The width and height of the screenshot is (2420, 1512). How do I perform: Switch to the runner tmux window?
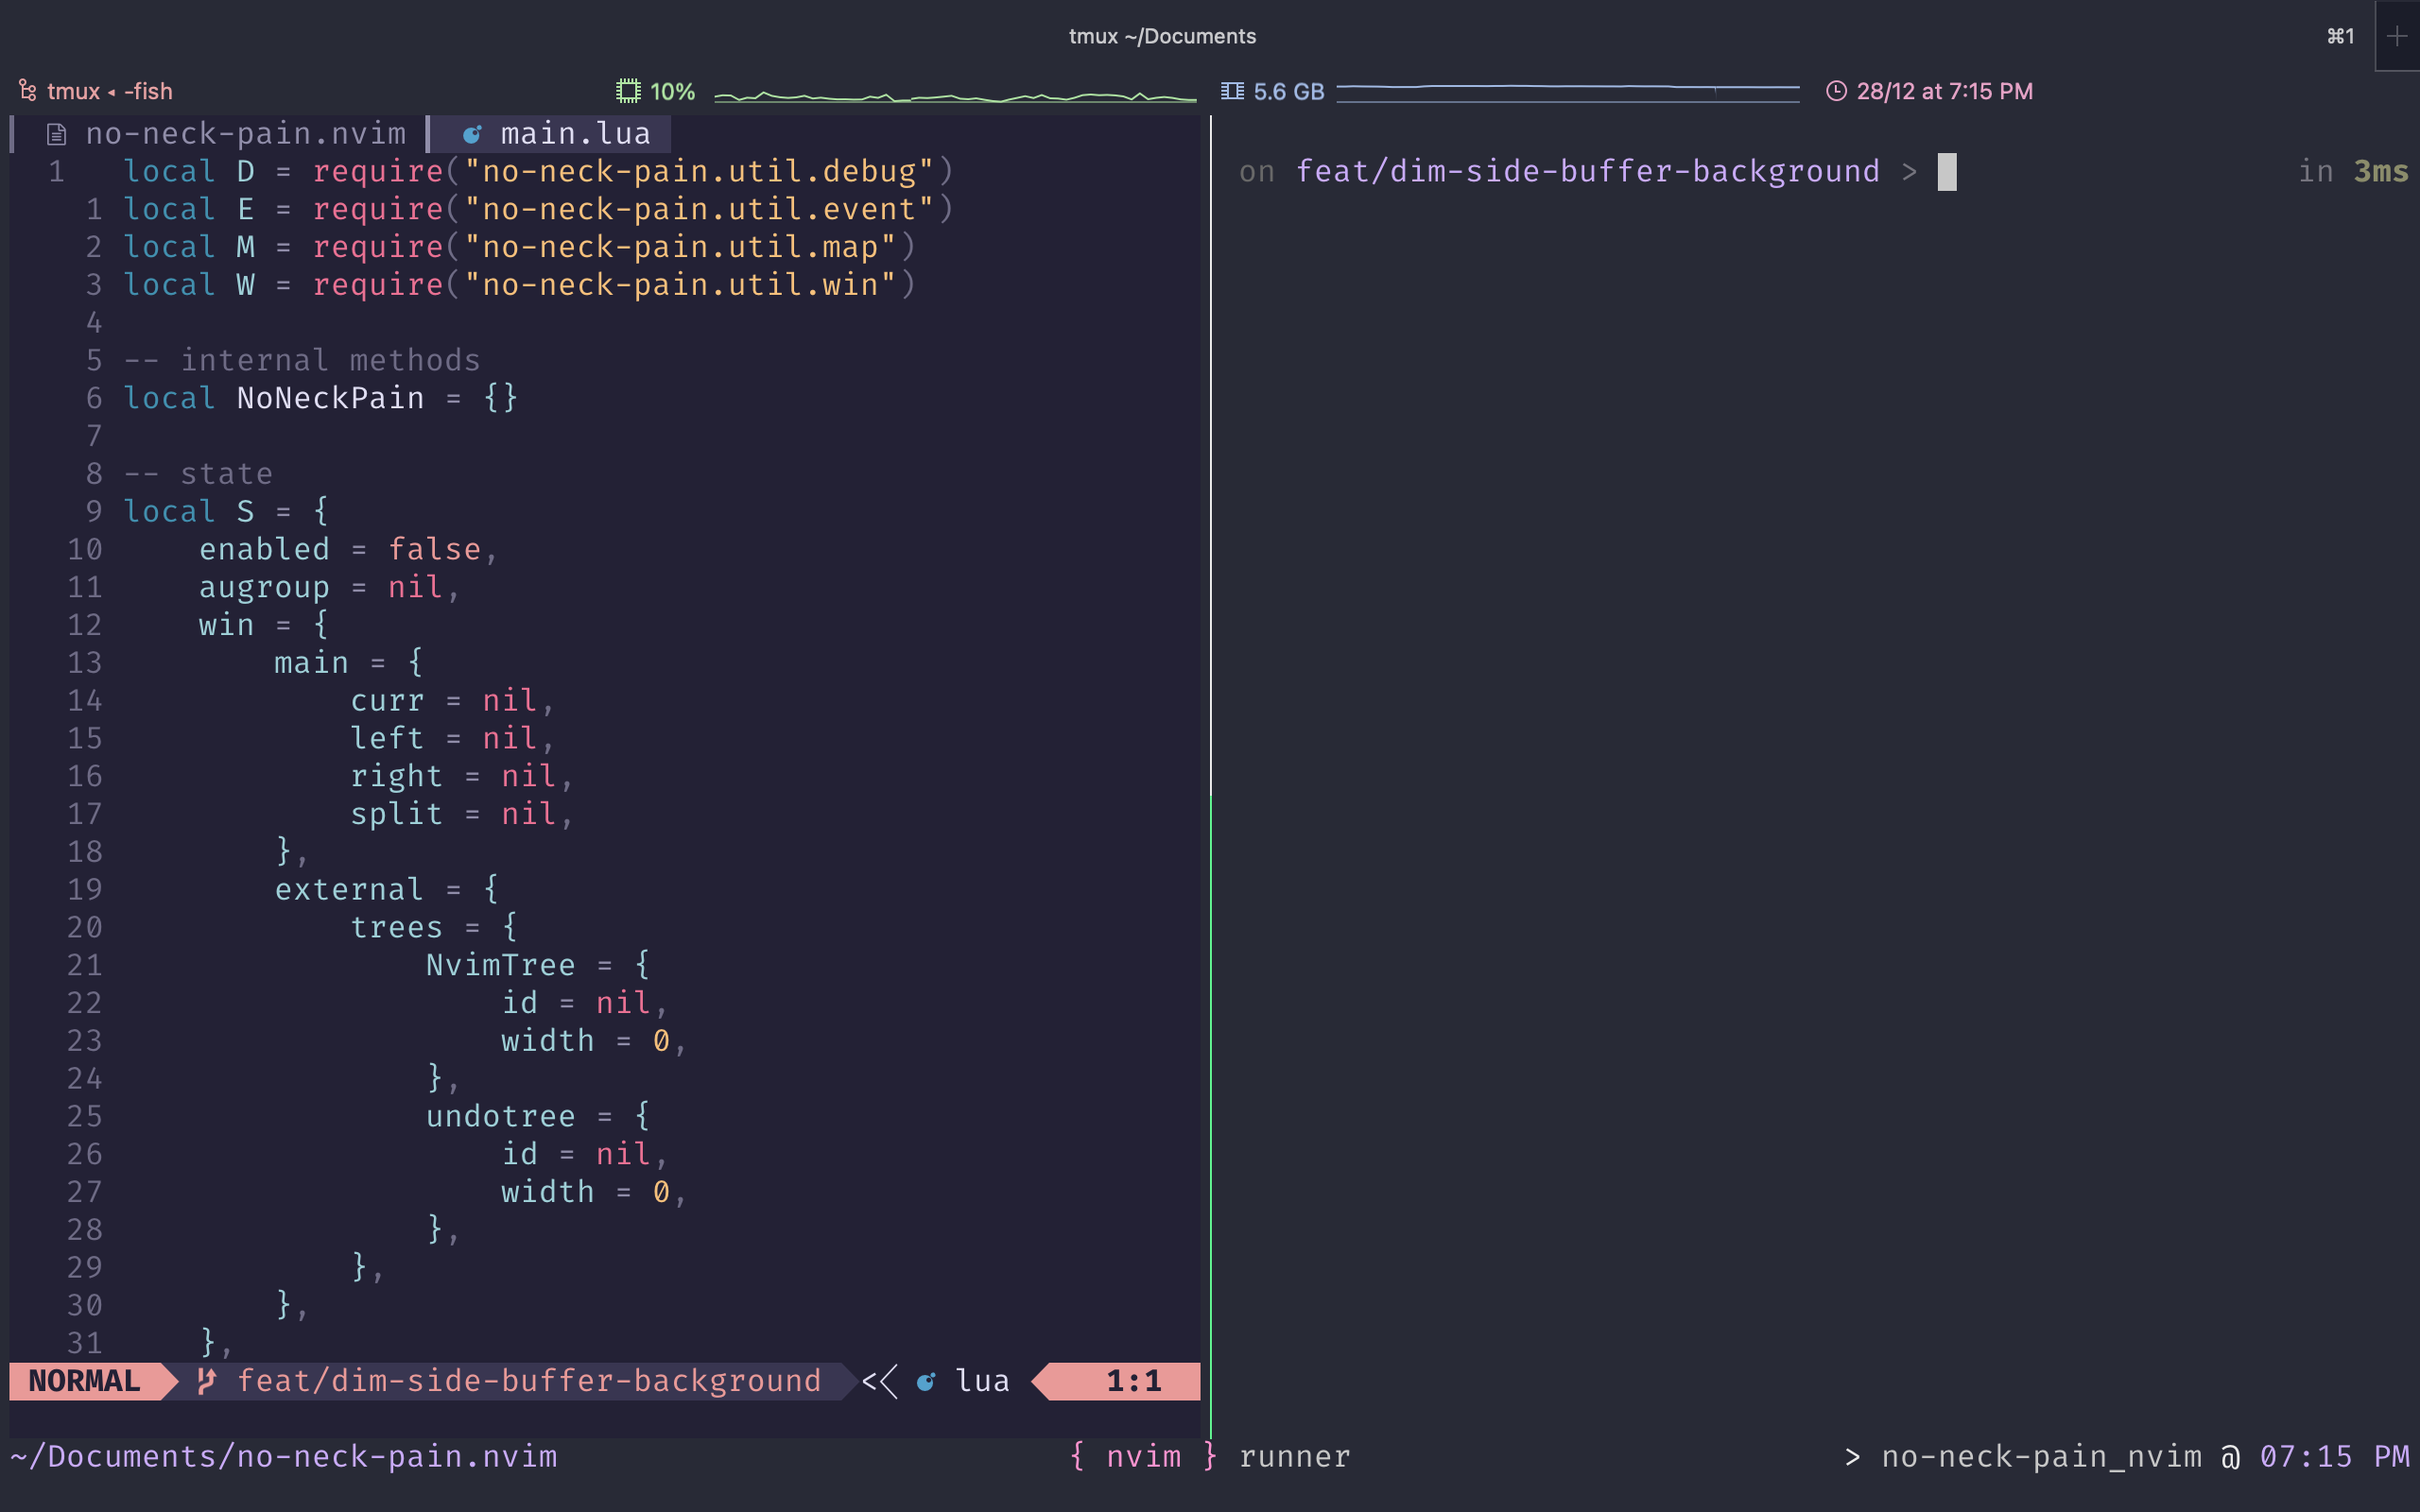pos(1294,1456)
